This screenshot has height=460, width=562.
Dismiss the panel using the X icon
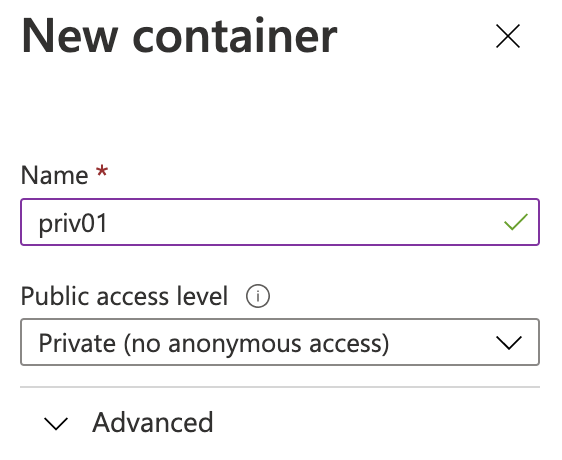[508, 36]
